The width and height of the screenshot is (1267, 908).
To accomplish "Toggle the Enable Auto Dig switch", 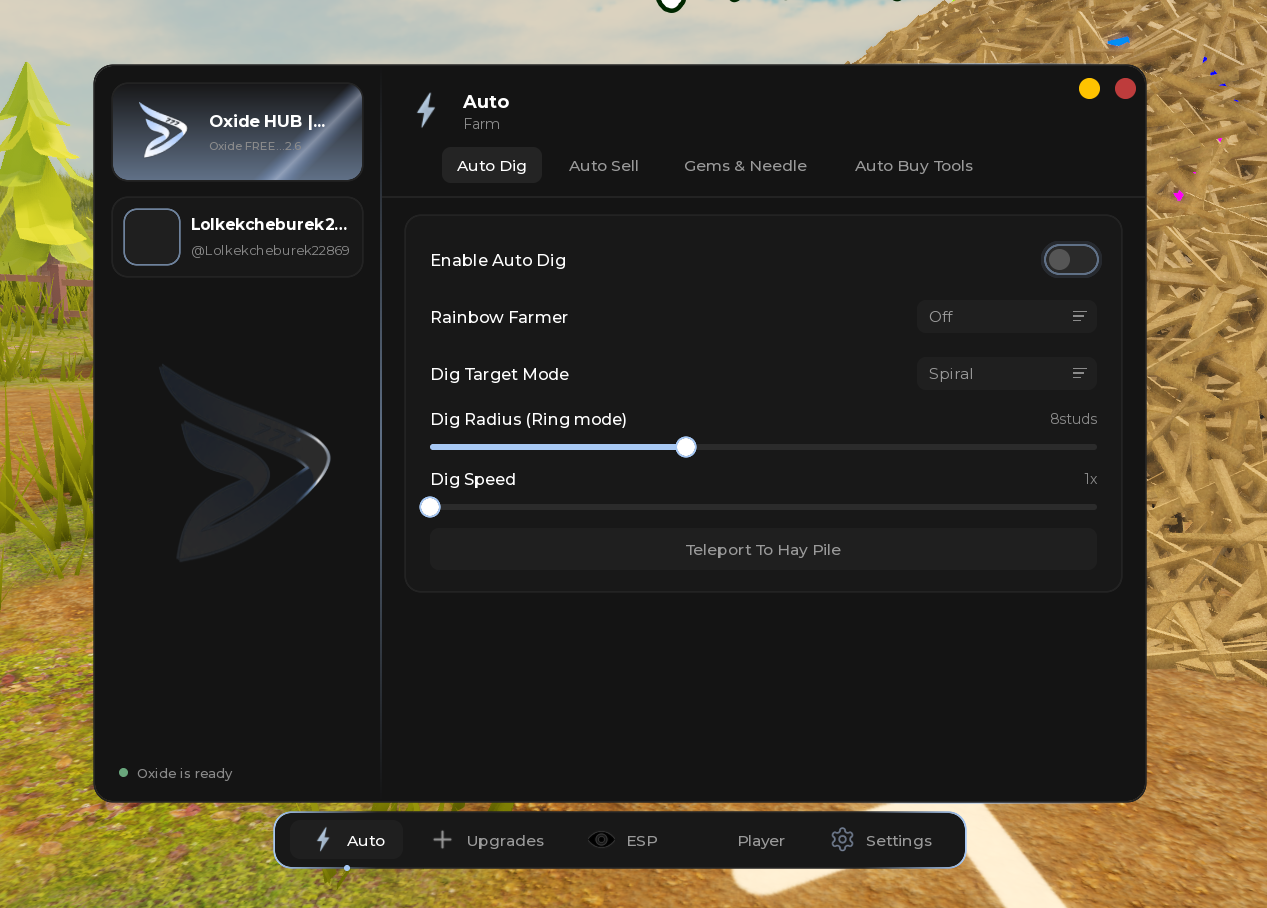I will click(x=1071, y=260).
